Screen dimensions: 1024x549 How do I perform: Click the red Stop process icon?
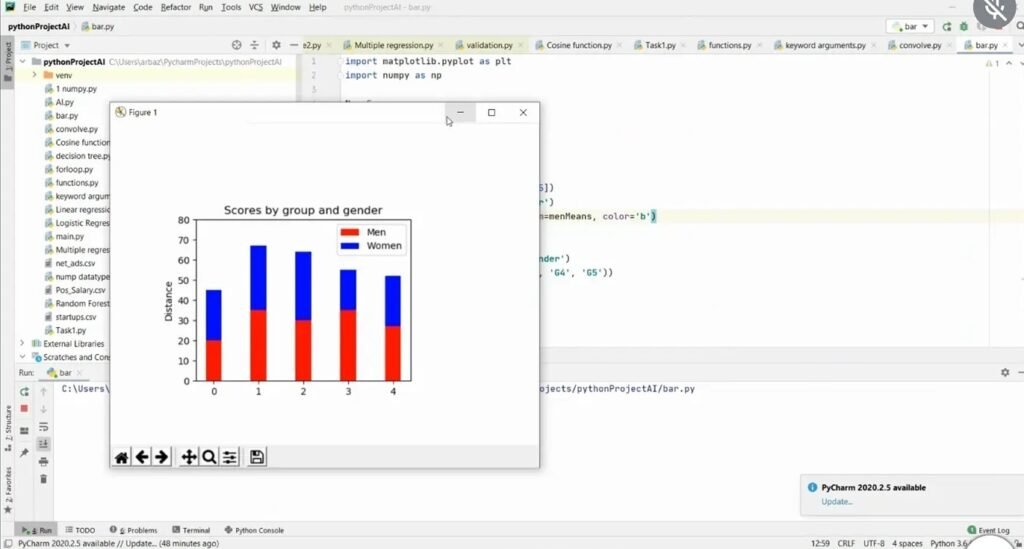click(24, 409)
